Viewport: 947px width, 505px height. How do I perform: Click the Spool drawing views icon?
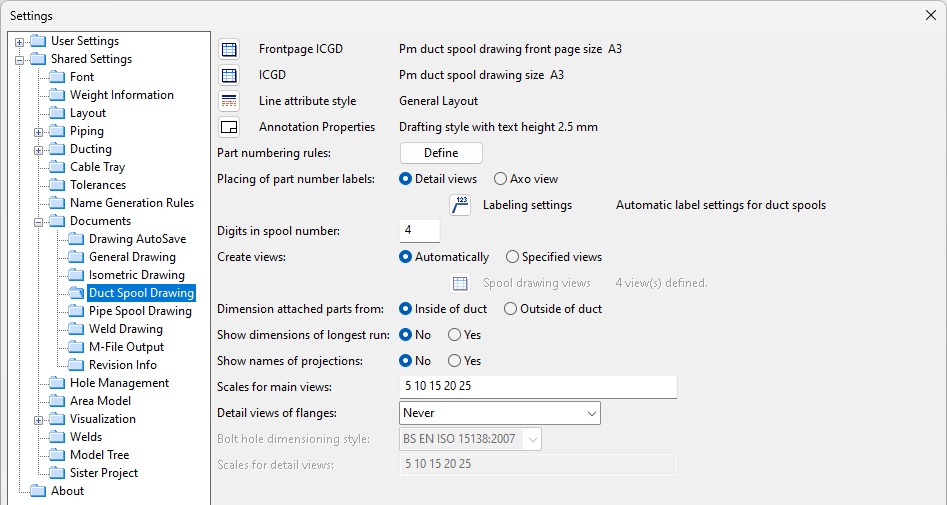[460, 283]
